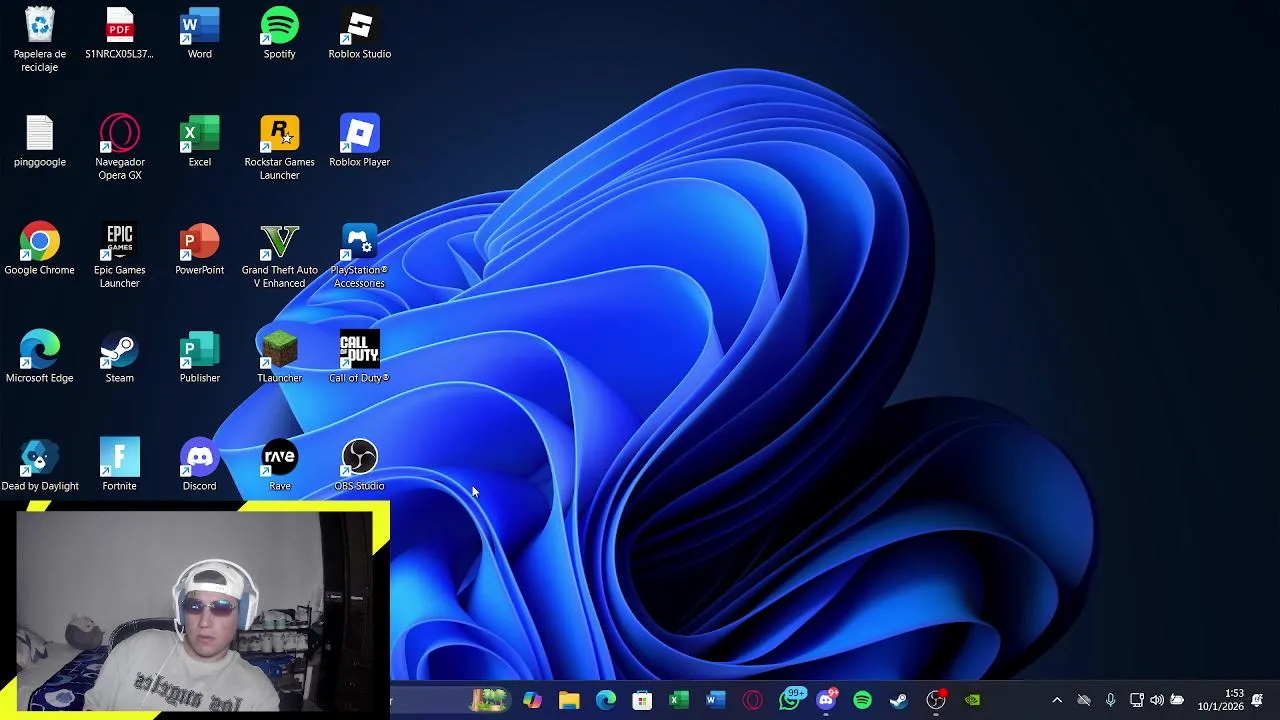This screenshot has width=1280, height=720.
Task: Open the volume speaker tray icon
Action: click(x=1157, y=700)
